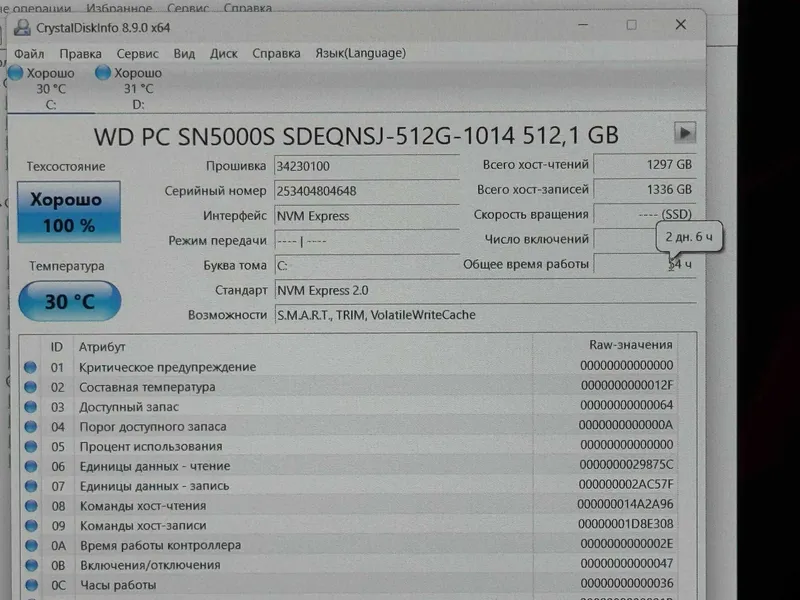Viewport: 800px width, 600px height.
Task: Click the blue status dot for attribute 02
Action: tap(31, 387)
